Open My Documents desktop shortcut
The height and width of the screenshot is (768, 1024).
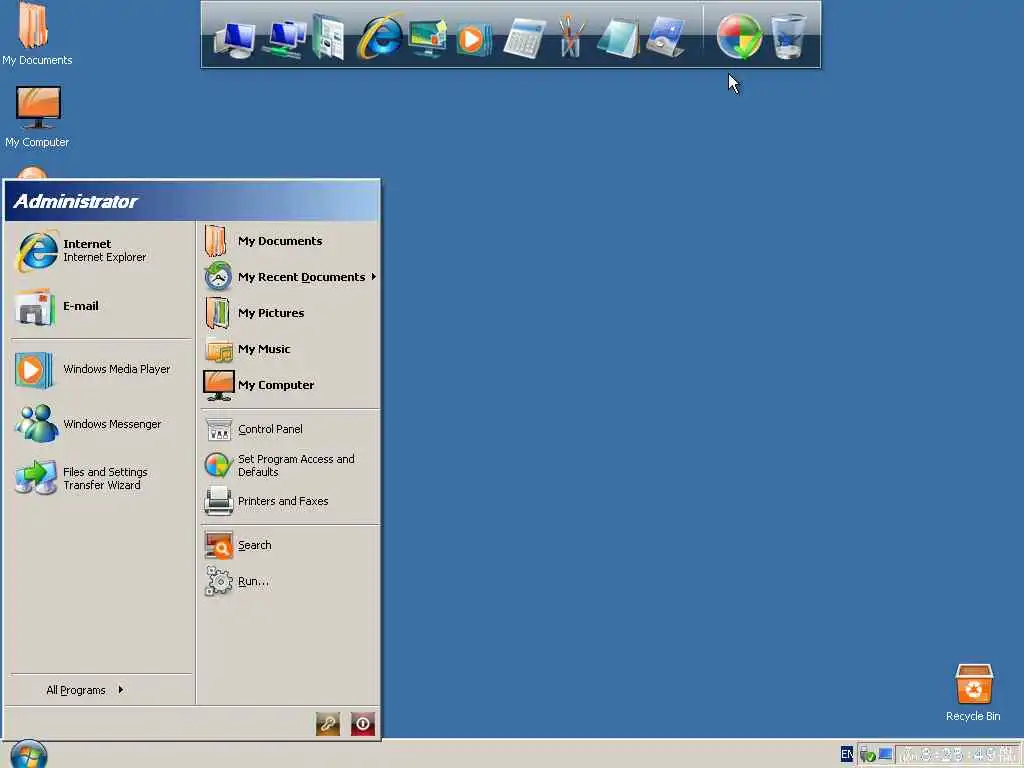[37, 34]
